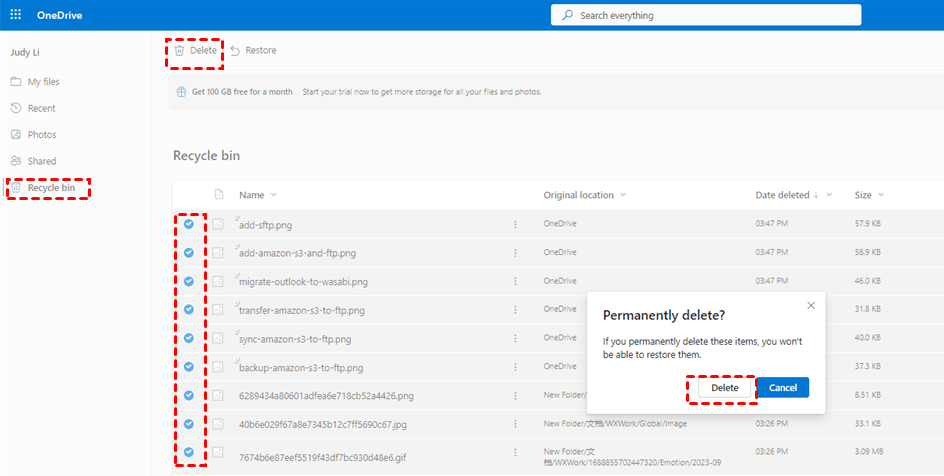Uncheck the add-sftp.png selection circle
This screenshot has width=944, height=476.
[x=189, y=224]
